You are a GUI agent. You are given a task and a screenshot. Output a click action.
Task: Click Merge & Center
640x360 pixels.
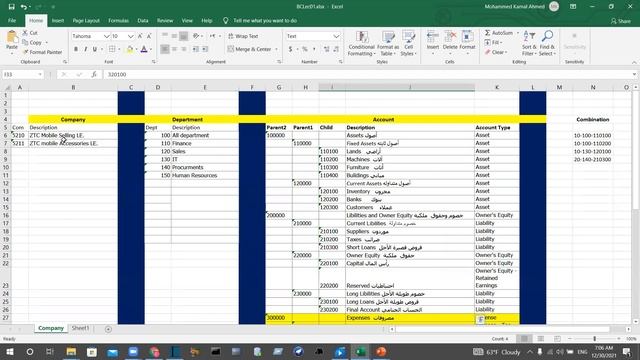pos(249,49)
